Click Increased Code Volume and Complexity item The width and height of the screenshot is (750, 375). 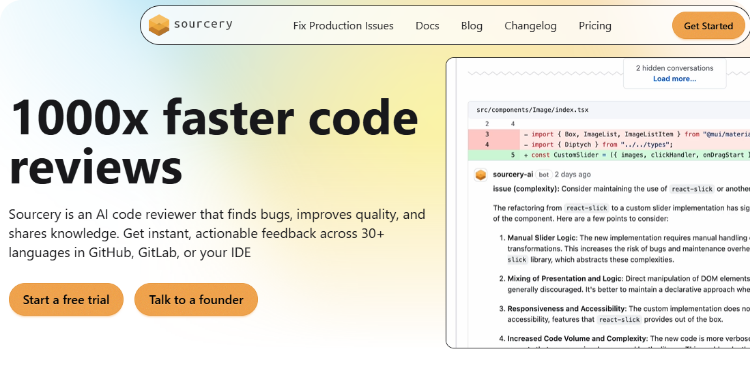[x=624, y=341]
